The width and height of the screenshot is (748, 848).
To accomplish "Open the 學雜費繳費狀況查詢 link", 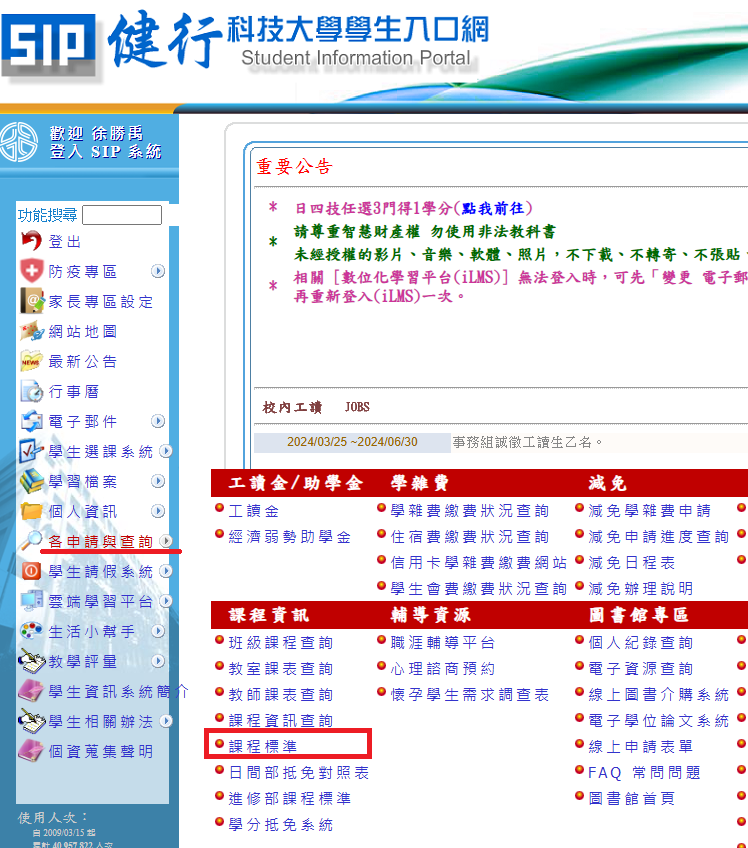I will 469,510.
